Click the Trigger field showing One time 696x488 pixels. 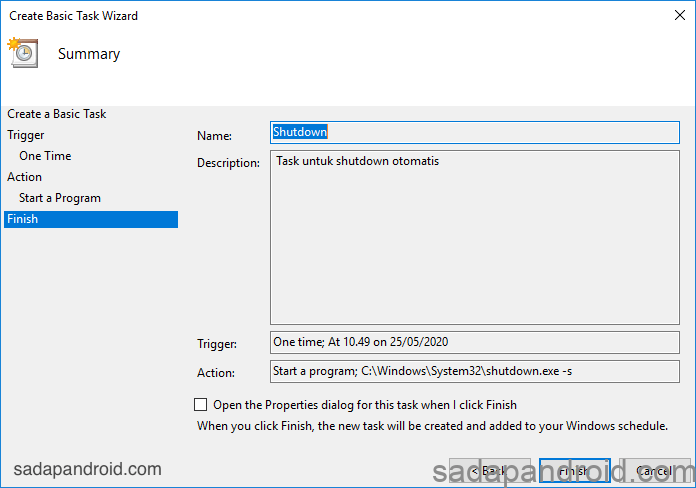click(474, 342)
